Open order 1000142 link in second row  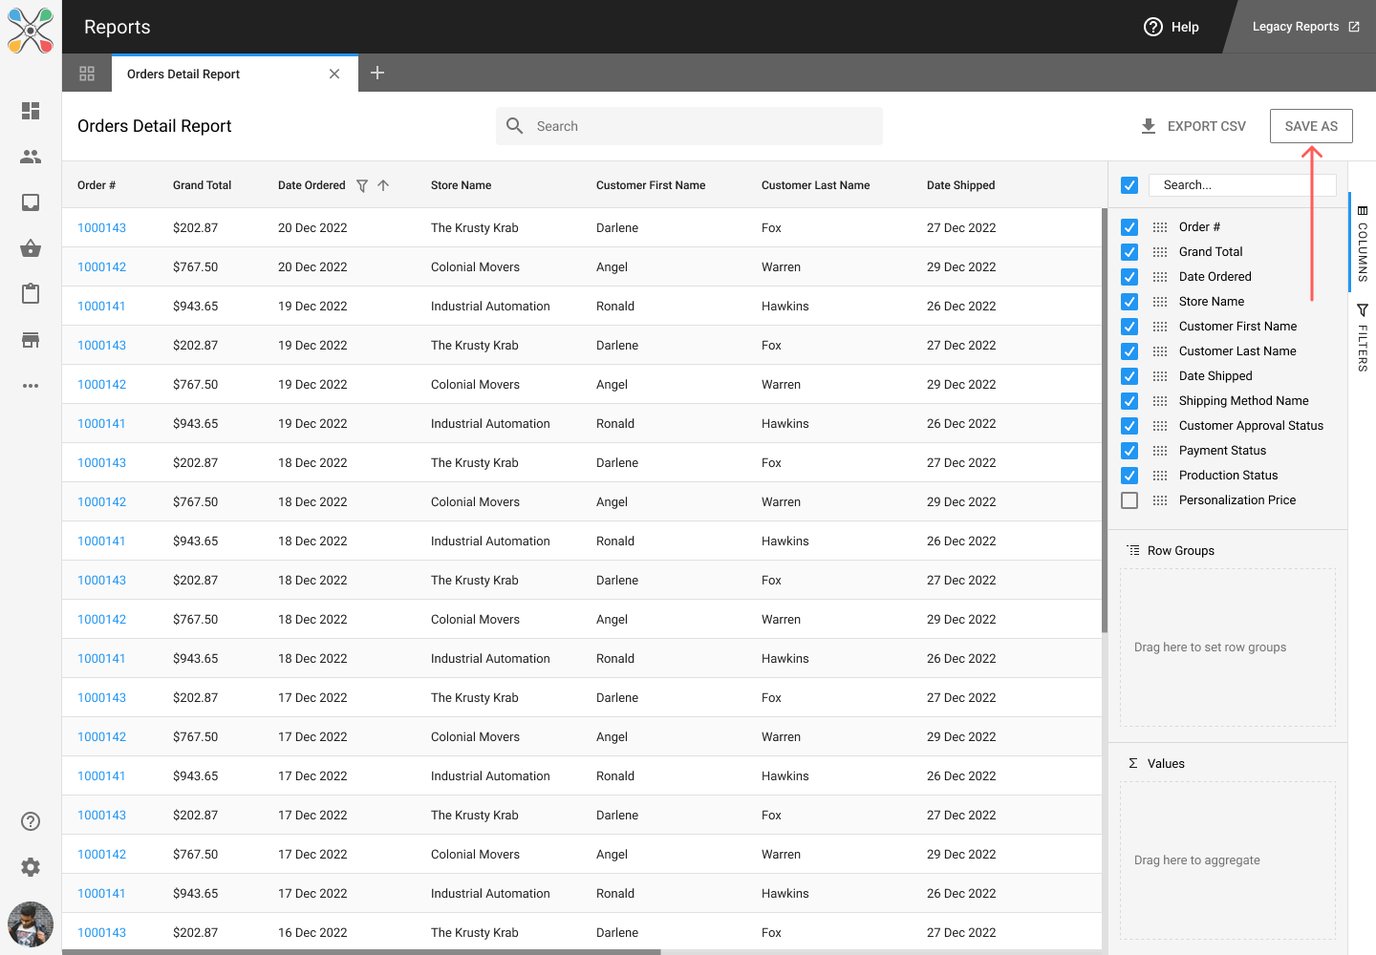(x=102, y=267)
